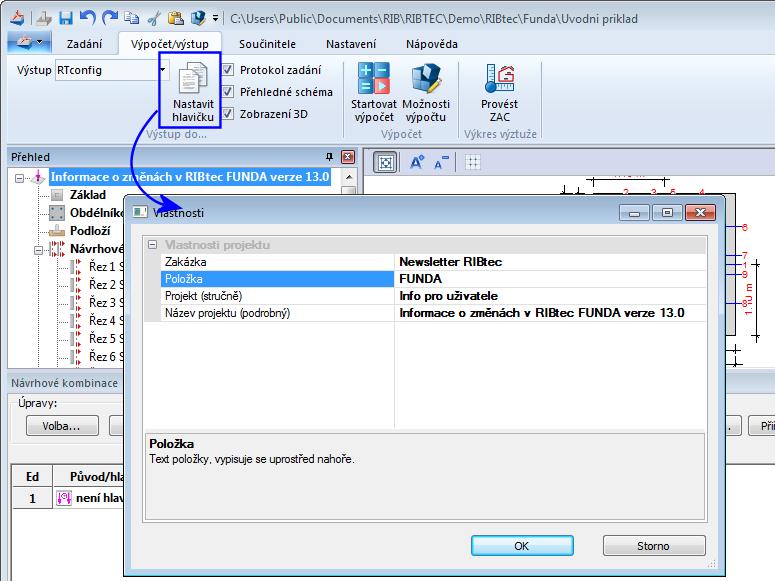Close the Vlastnosti dialog

tap(700, 213)
